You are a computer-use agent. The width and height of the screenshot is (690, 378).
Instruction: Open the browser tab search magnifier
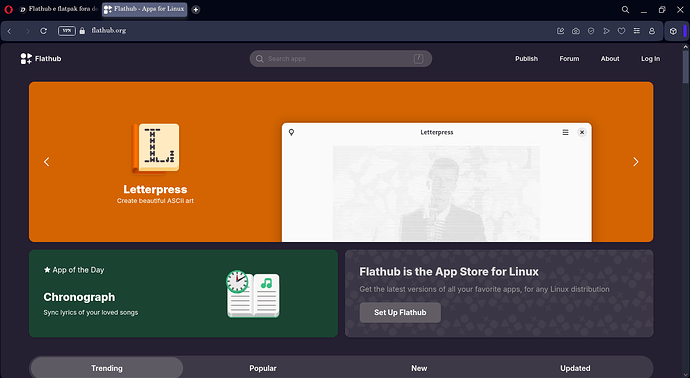tap(625, 9)
